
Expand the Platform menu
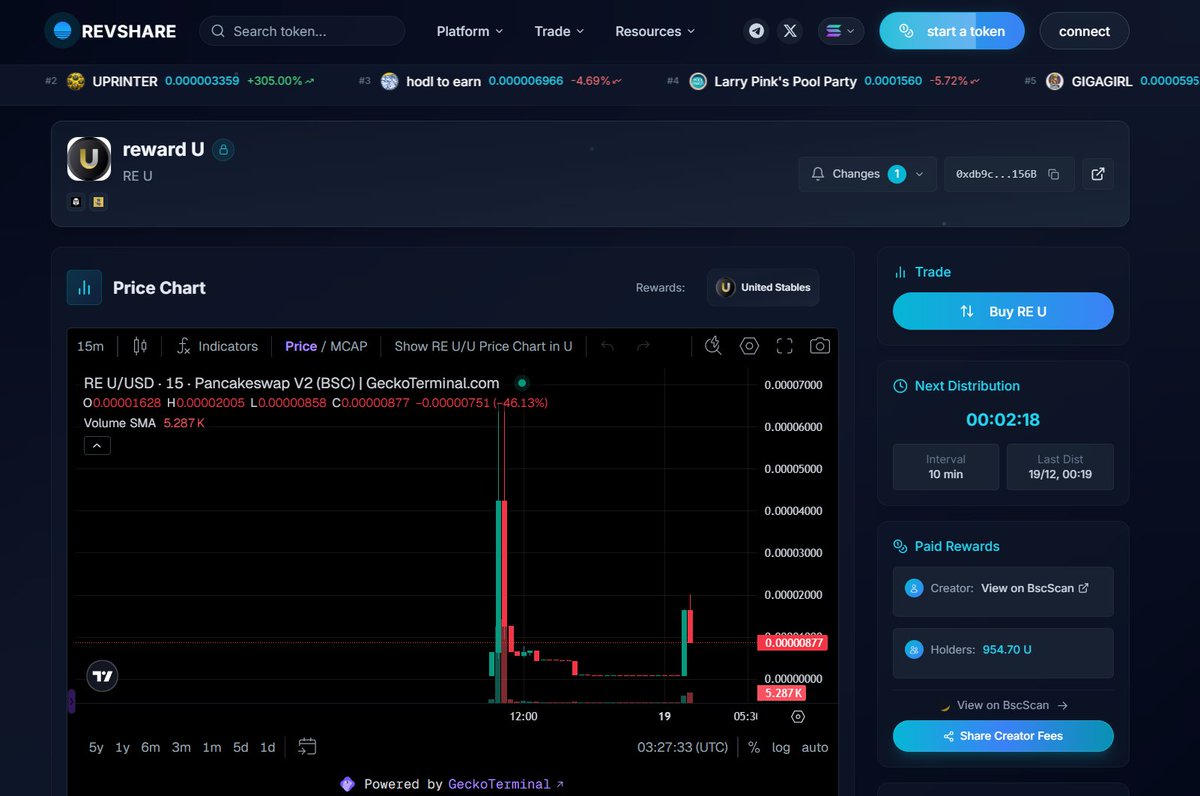[470, 31]
